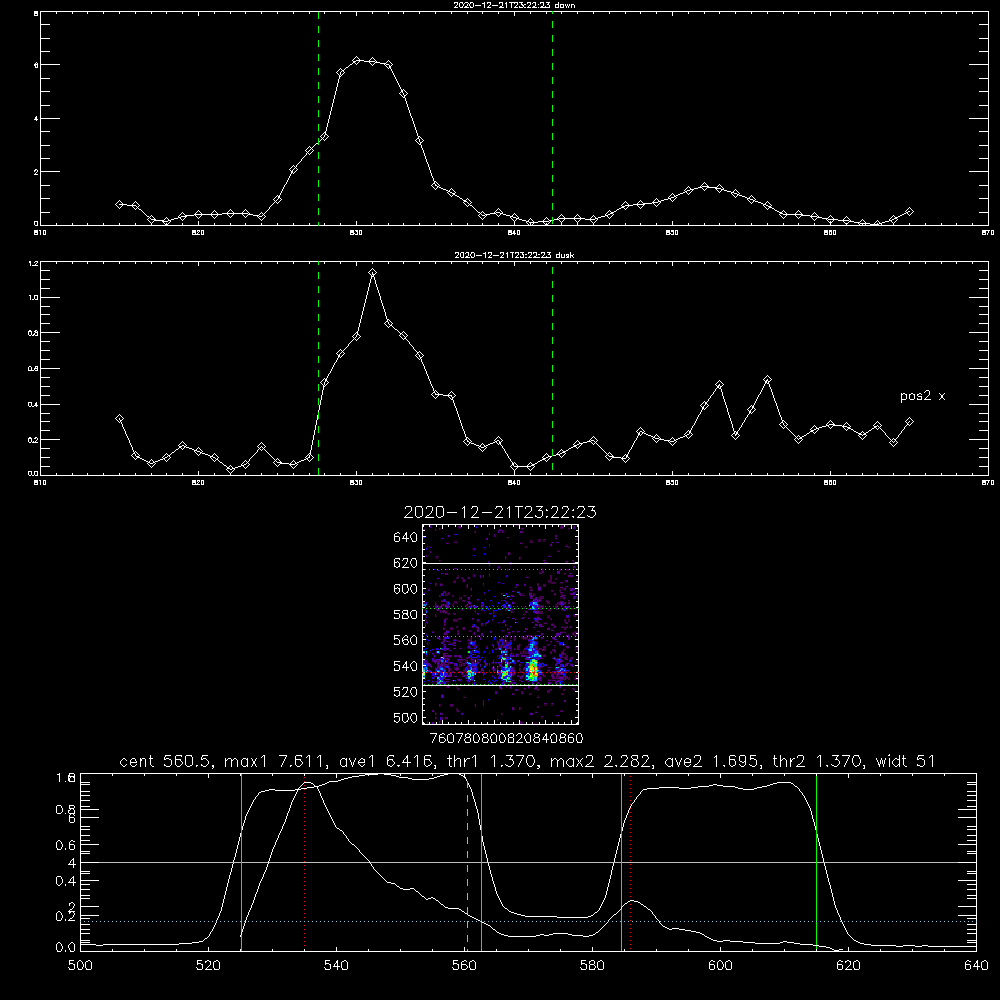This screenshot has height=1000, width=1000.
Task: Click the green vertical line at 525
Action: [x=241, y=862]
